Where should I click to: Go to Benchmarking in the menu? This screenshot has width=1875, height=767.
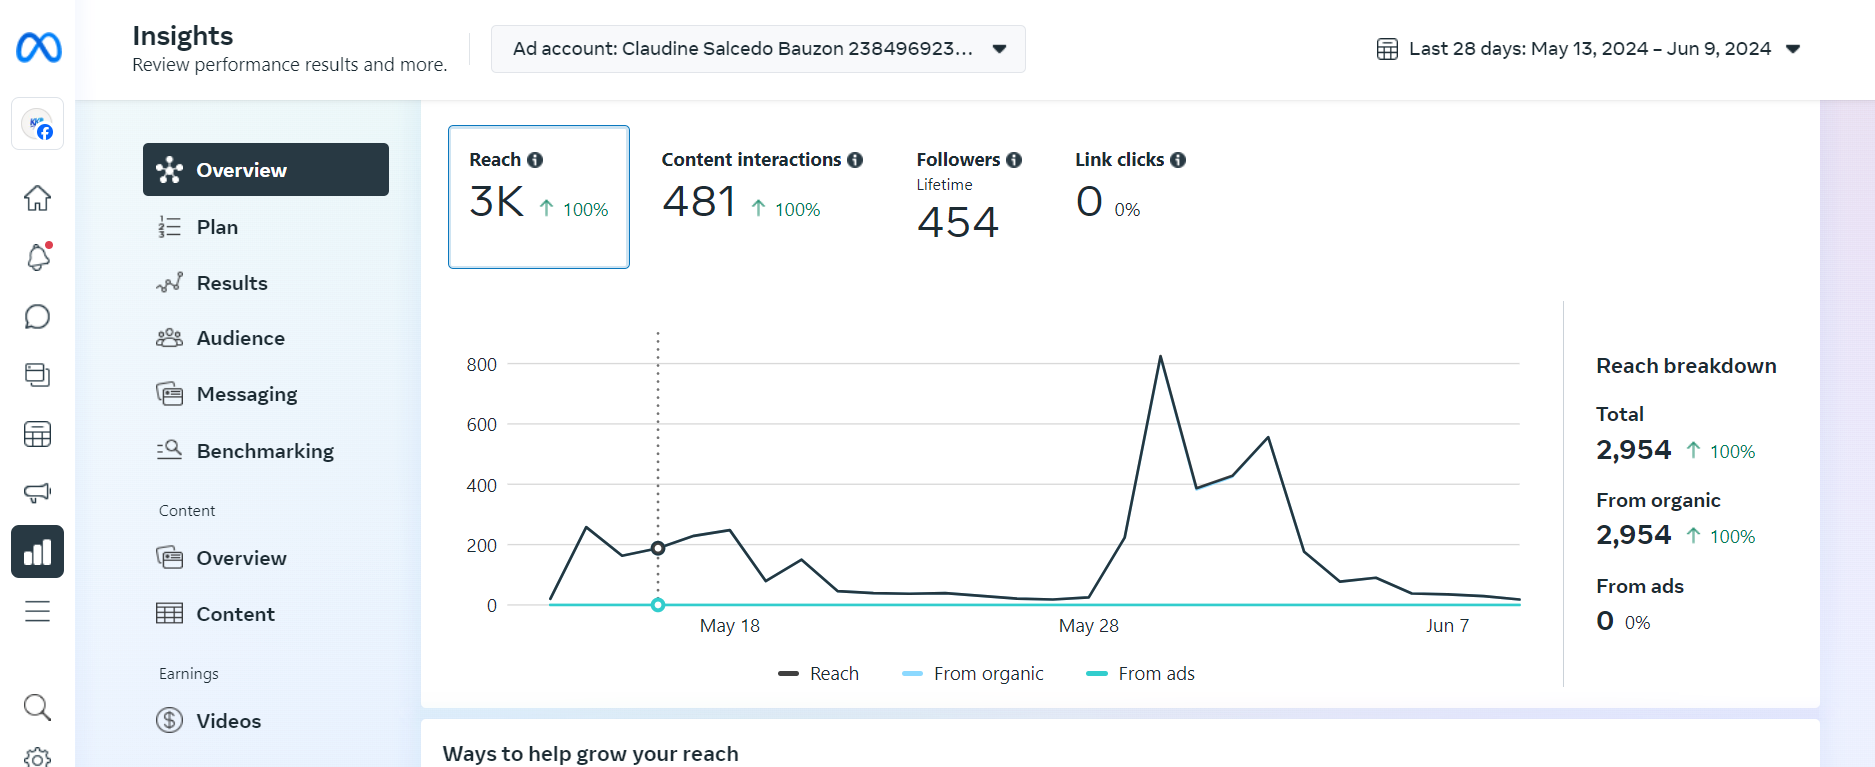pyautogui.click(x=265, y=451)
